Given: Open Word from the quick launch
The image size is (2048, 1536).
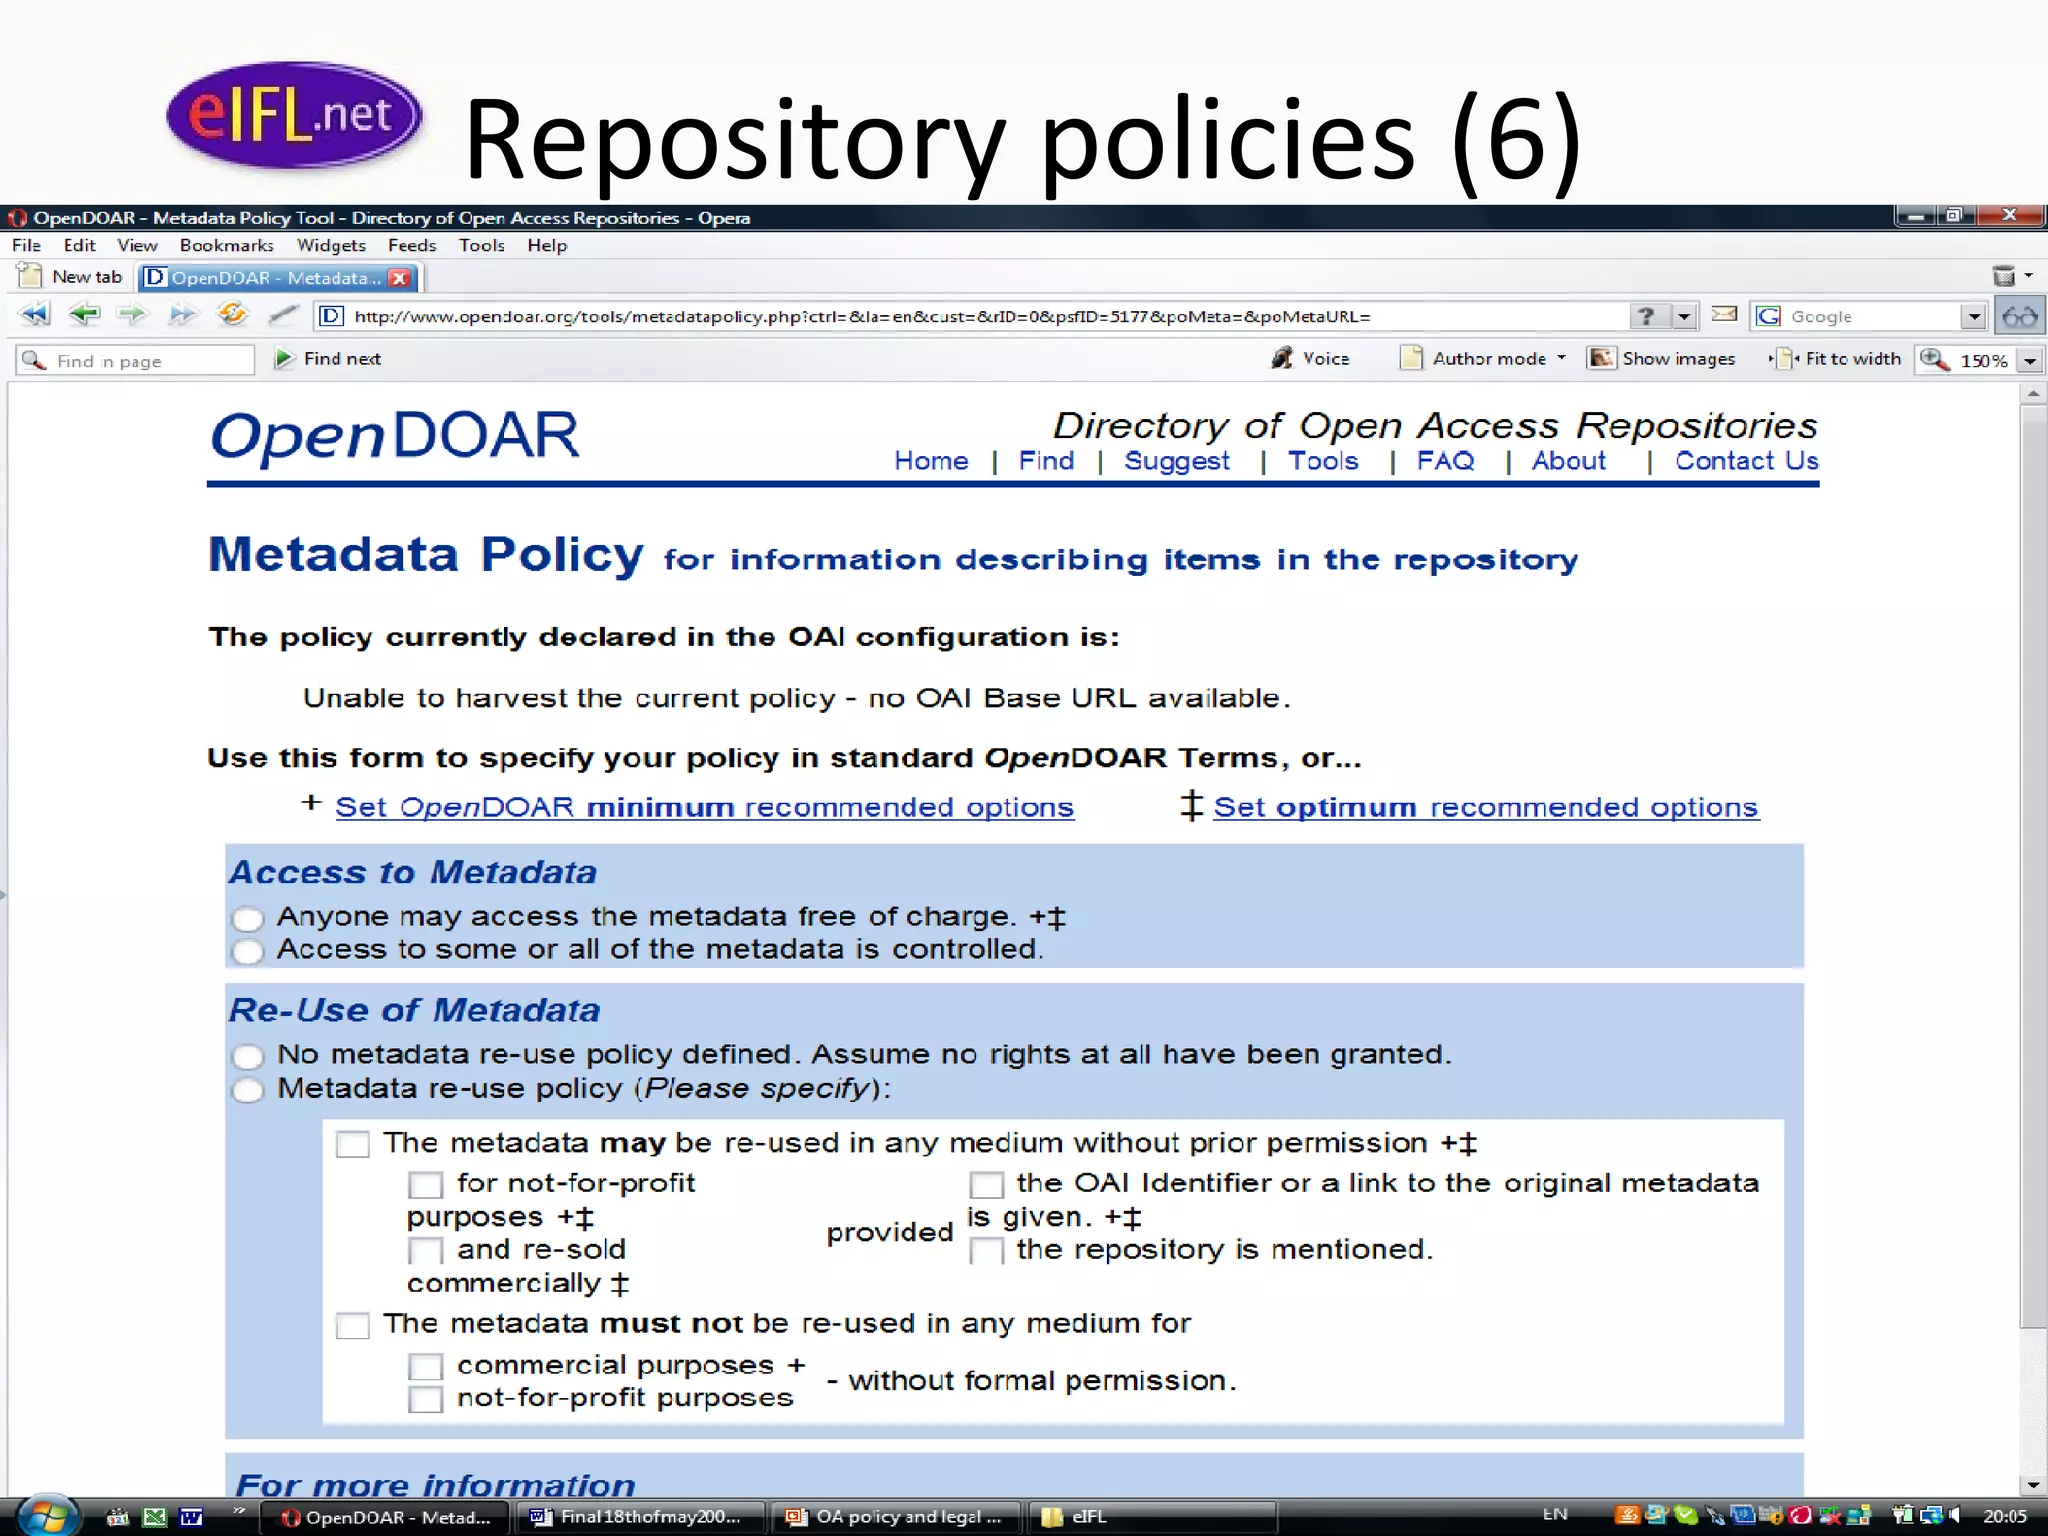Looking at the screenshot, I should [191, 1517].
